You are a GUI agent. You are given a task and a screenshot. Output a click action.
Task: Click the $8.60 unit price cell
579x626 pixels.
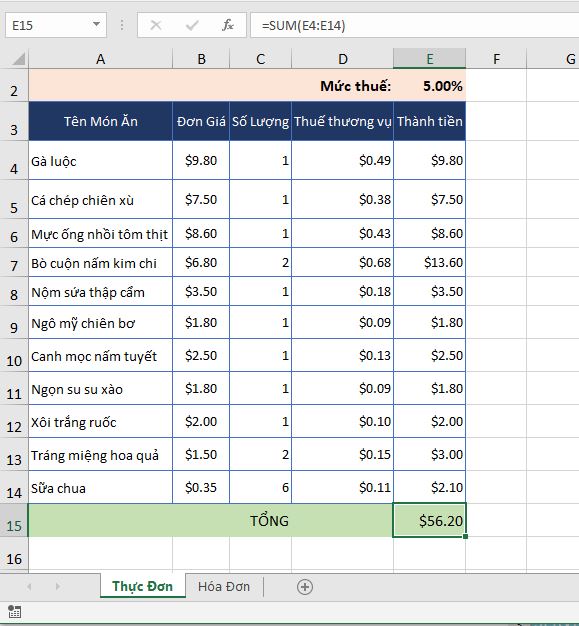point(201,233)
